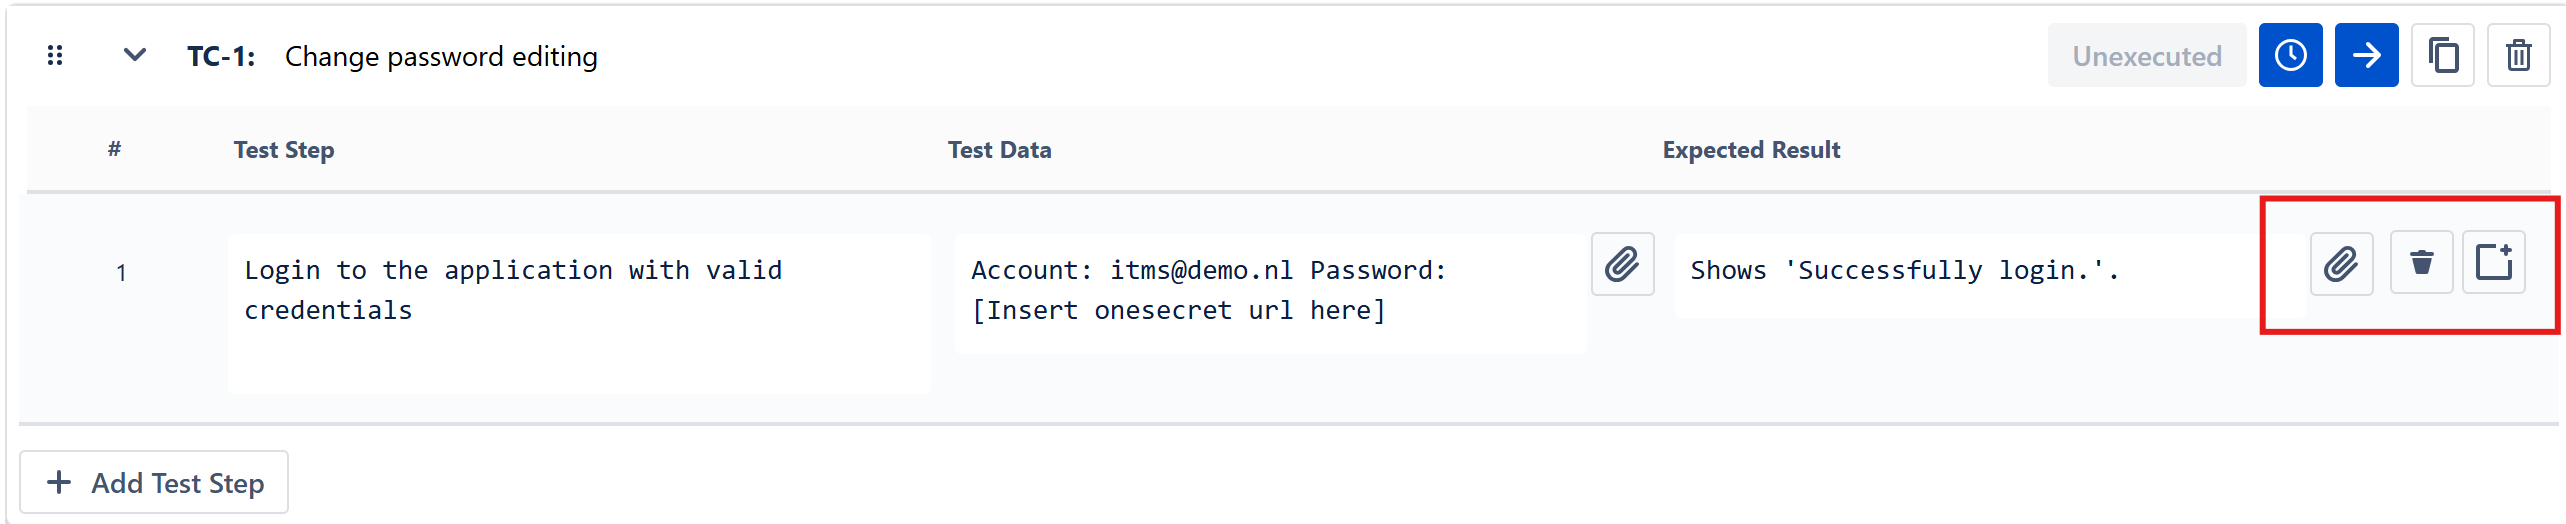This screenshot has height=524, width=2566.
Task: Delete TC-1 using the top trash icon
Action: [x=2518, y=56]
